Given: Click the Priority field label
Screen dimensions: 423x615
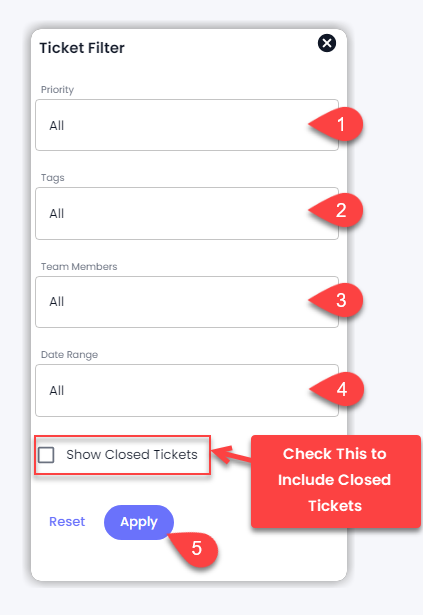Looking at the screenshot, I should point(57,90).
